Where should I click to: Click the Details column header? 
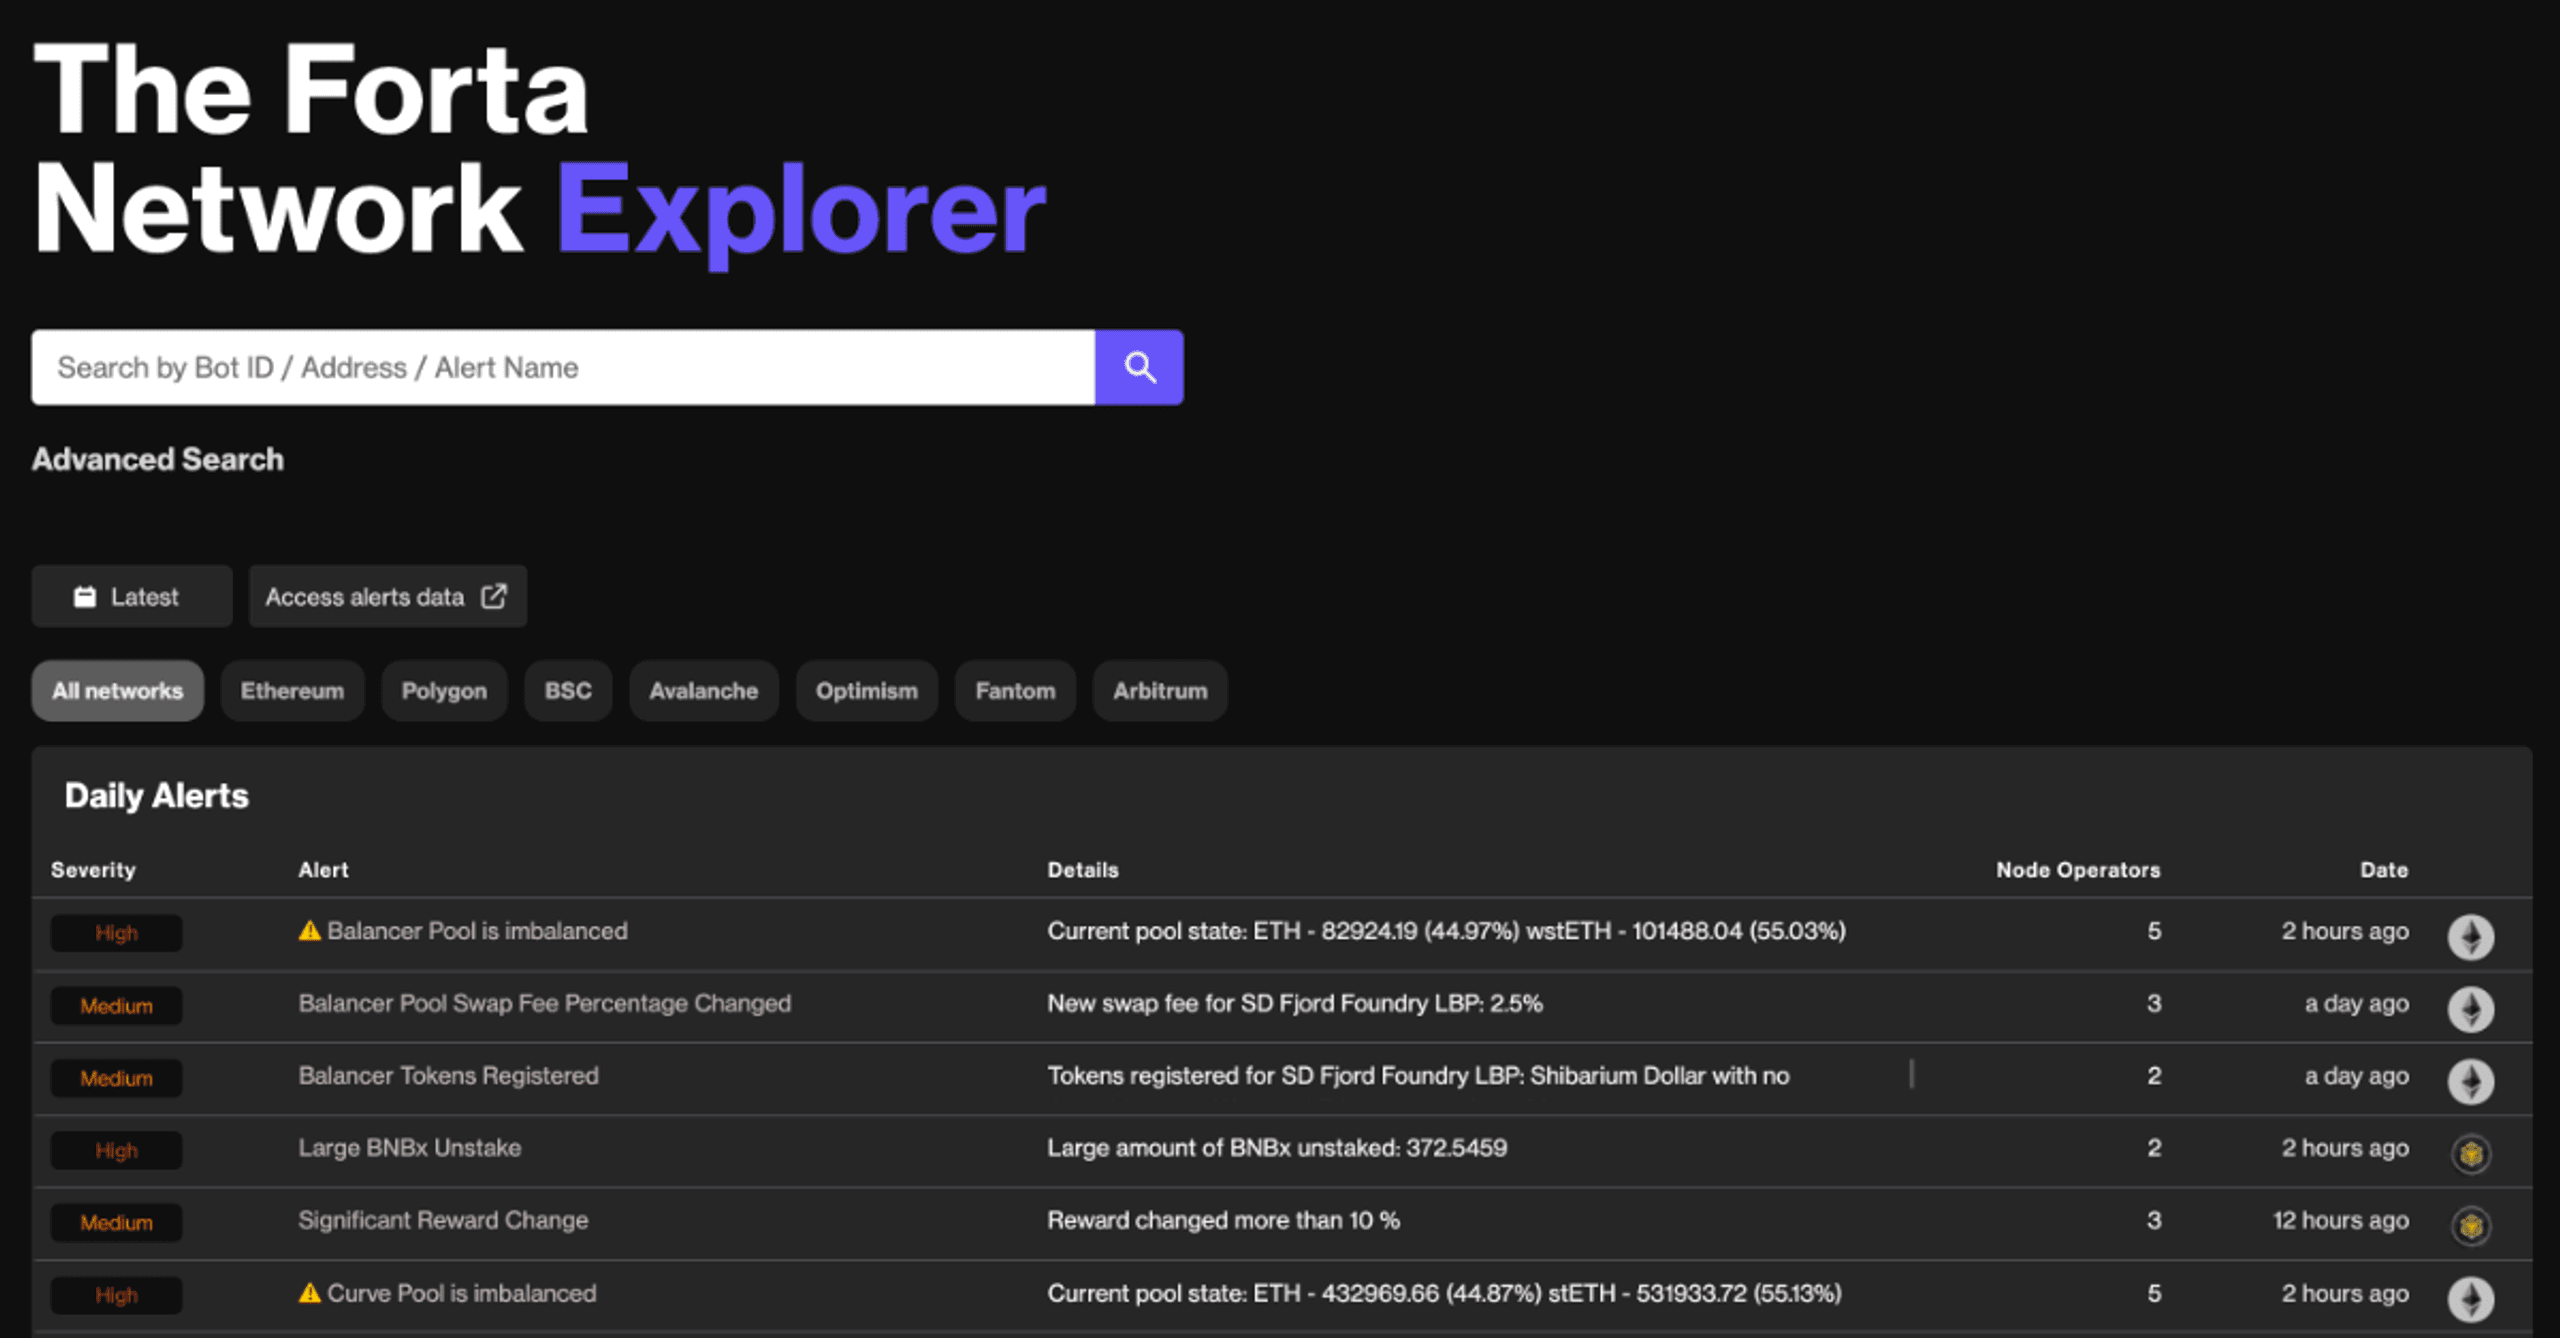pyautogui.click(x=1083, y=870)
